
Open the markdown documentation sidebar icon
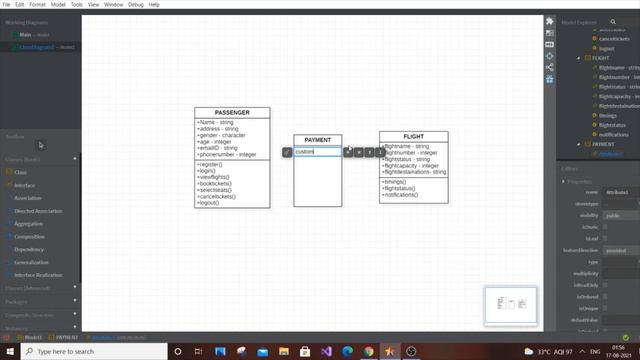tap(550, 44)
